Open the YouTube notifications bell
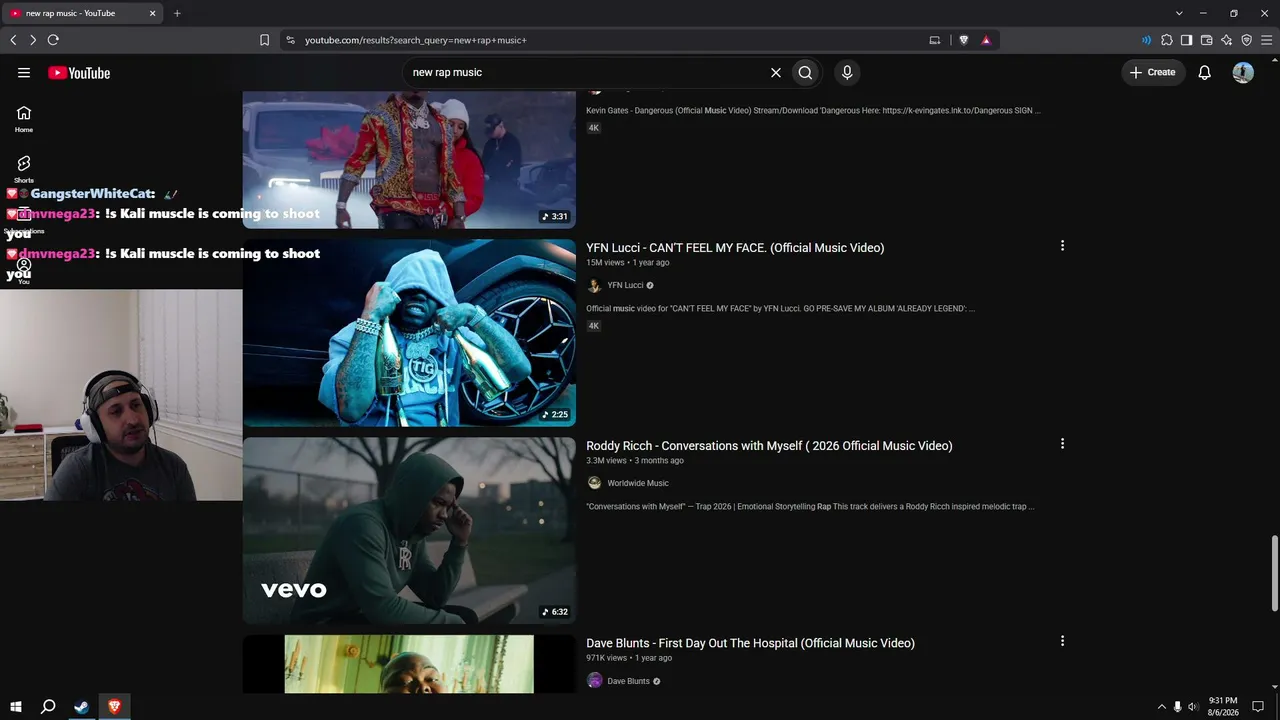1280x720 pixels. click(x=1205, y=72)
